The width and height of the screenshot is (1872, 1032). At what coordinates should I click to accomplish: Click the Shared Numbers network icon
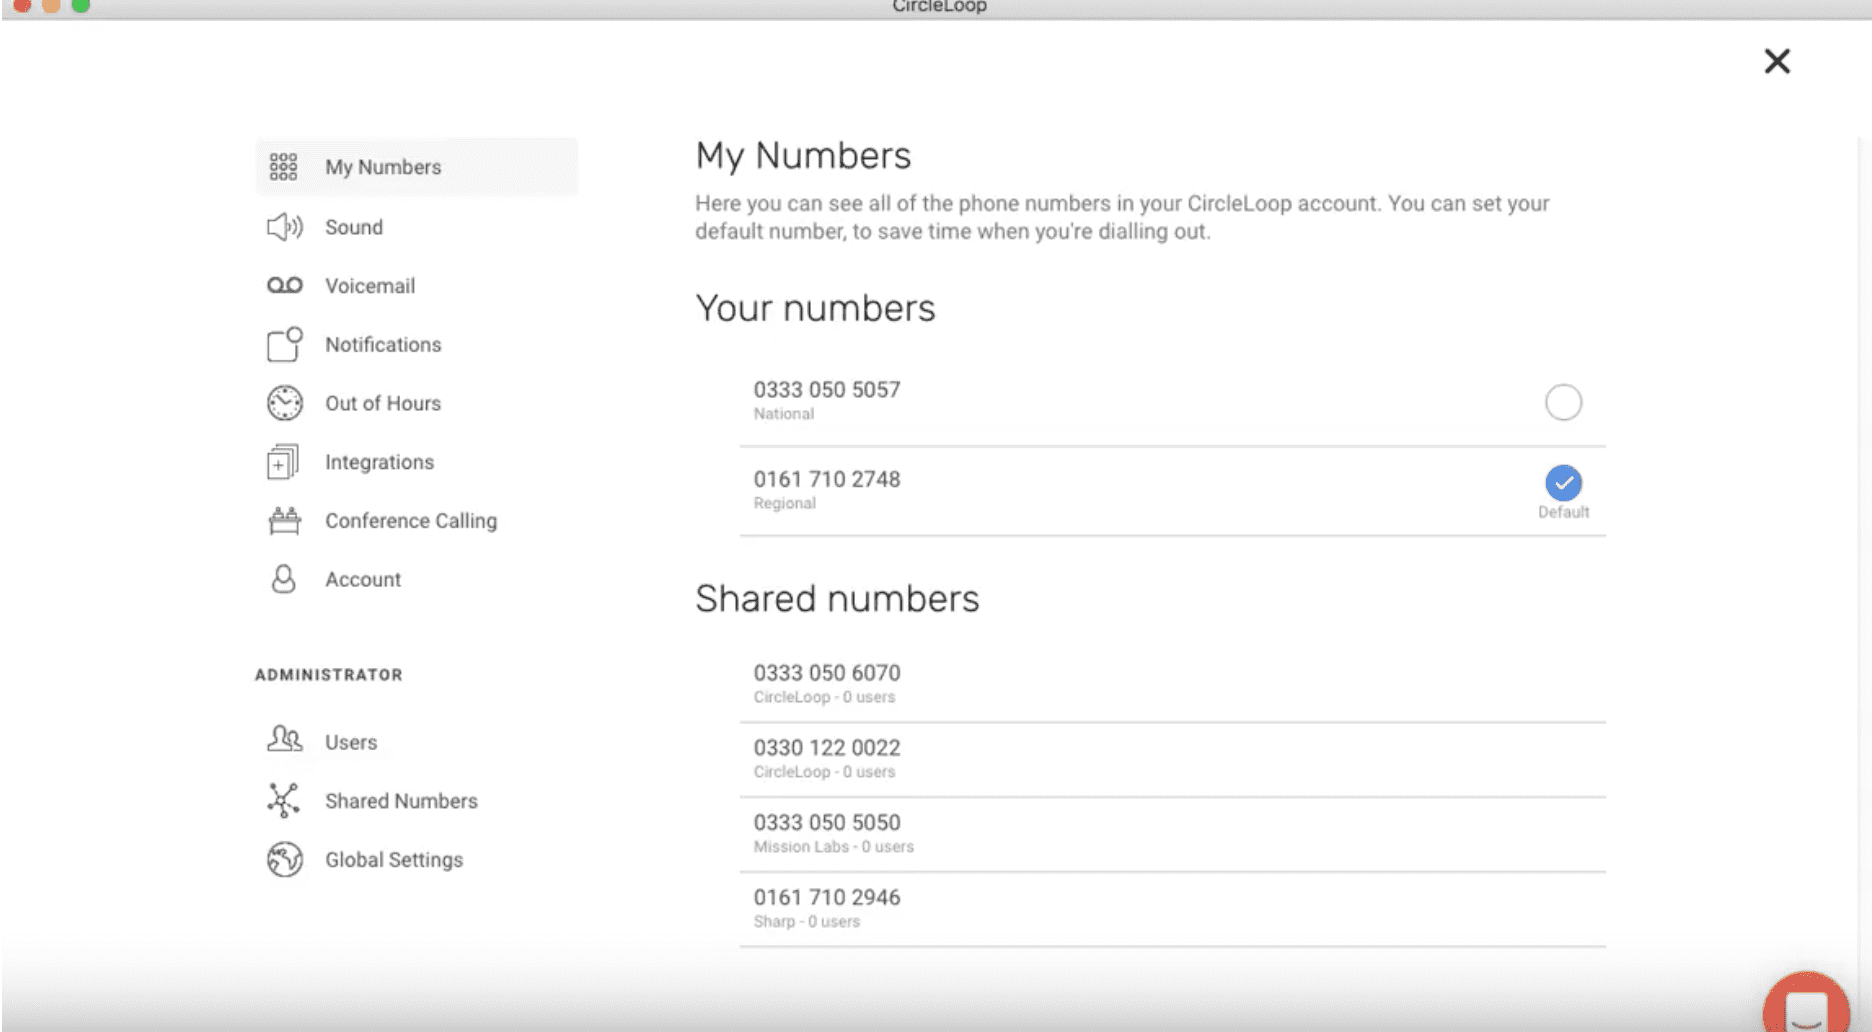point(283,800)
